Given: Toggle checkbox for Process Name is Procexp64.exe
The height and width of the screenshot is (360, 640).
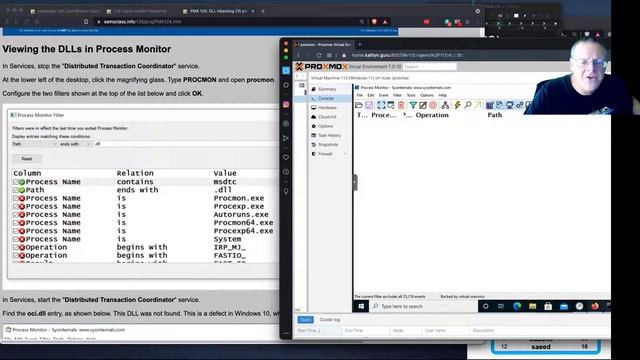Looking at the screenshot, I should click(x=16, y=231).
